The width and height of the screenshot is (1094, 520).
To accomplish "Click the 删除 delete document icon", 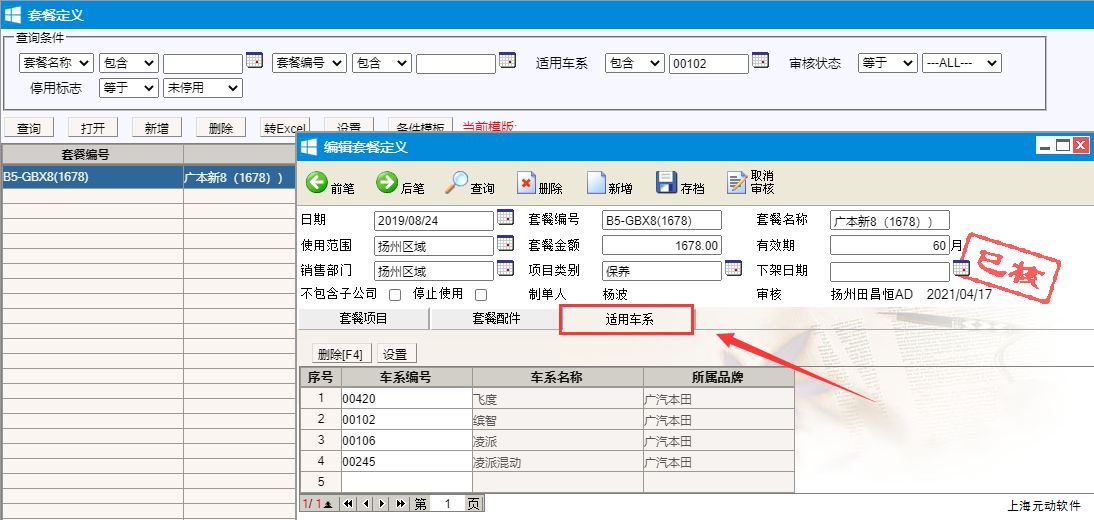I will point(526,183).
